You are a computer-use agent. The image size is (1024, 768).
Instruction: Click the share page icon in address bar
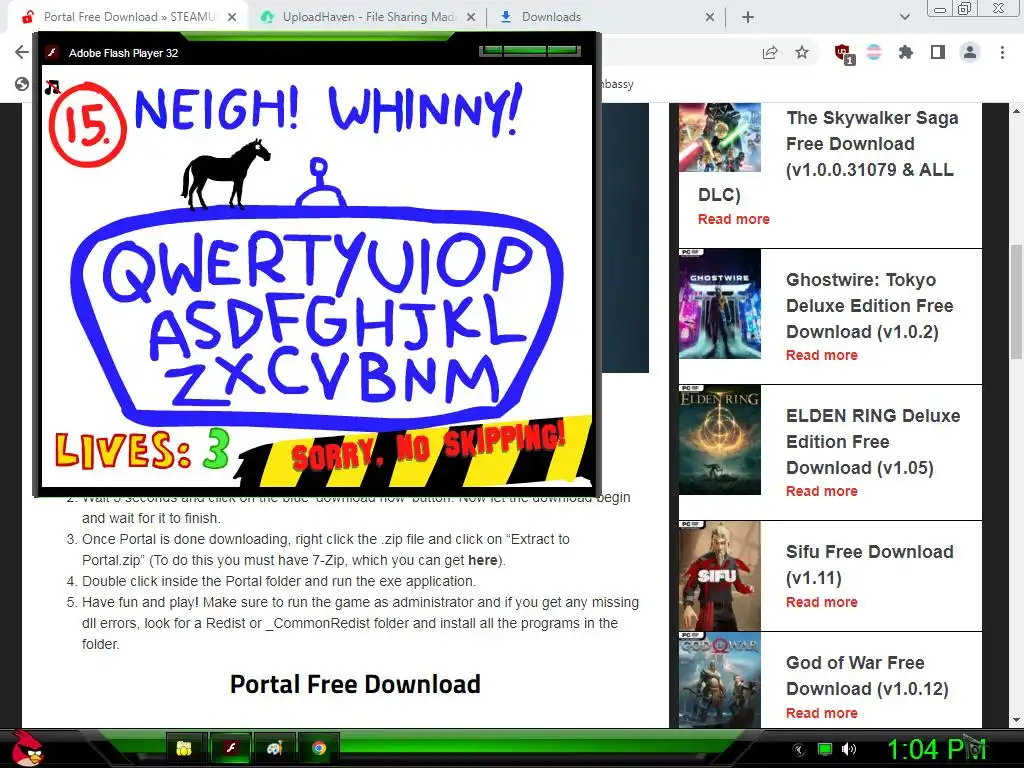click(x=770, y=53)
